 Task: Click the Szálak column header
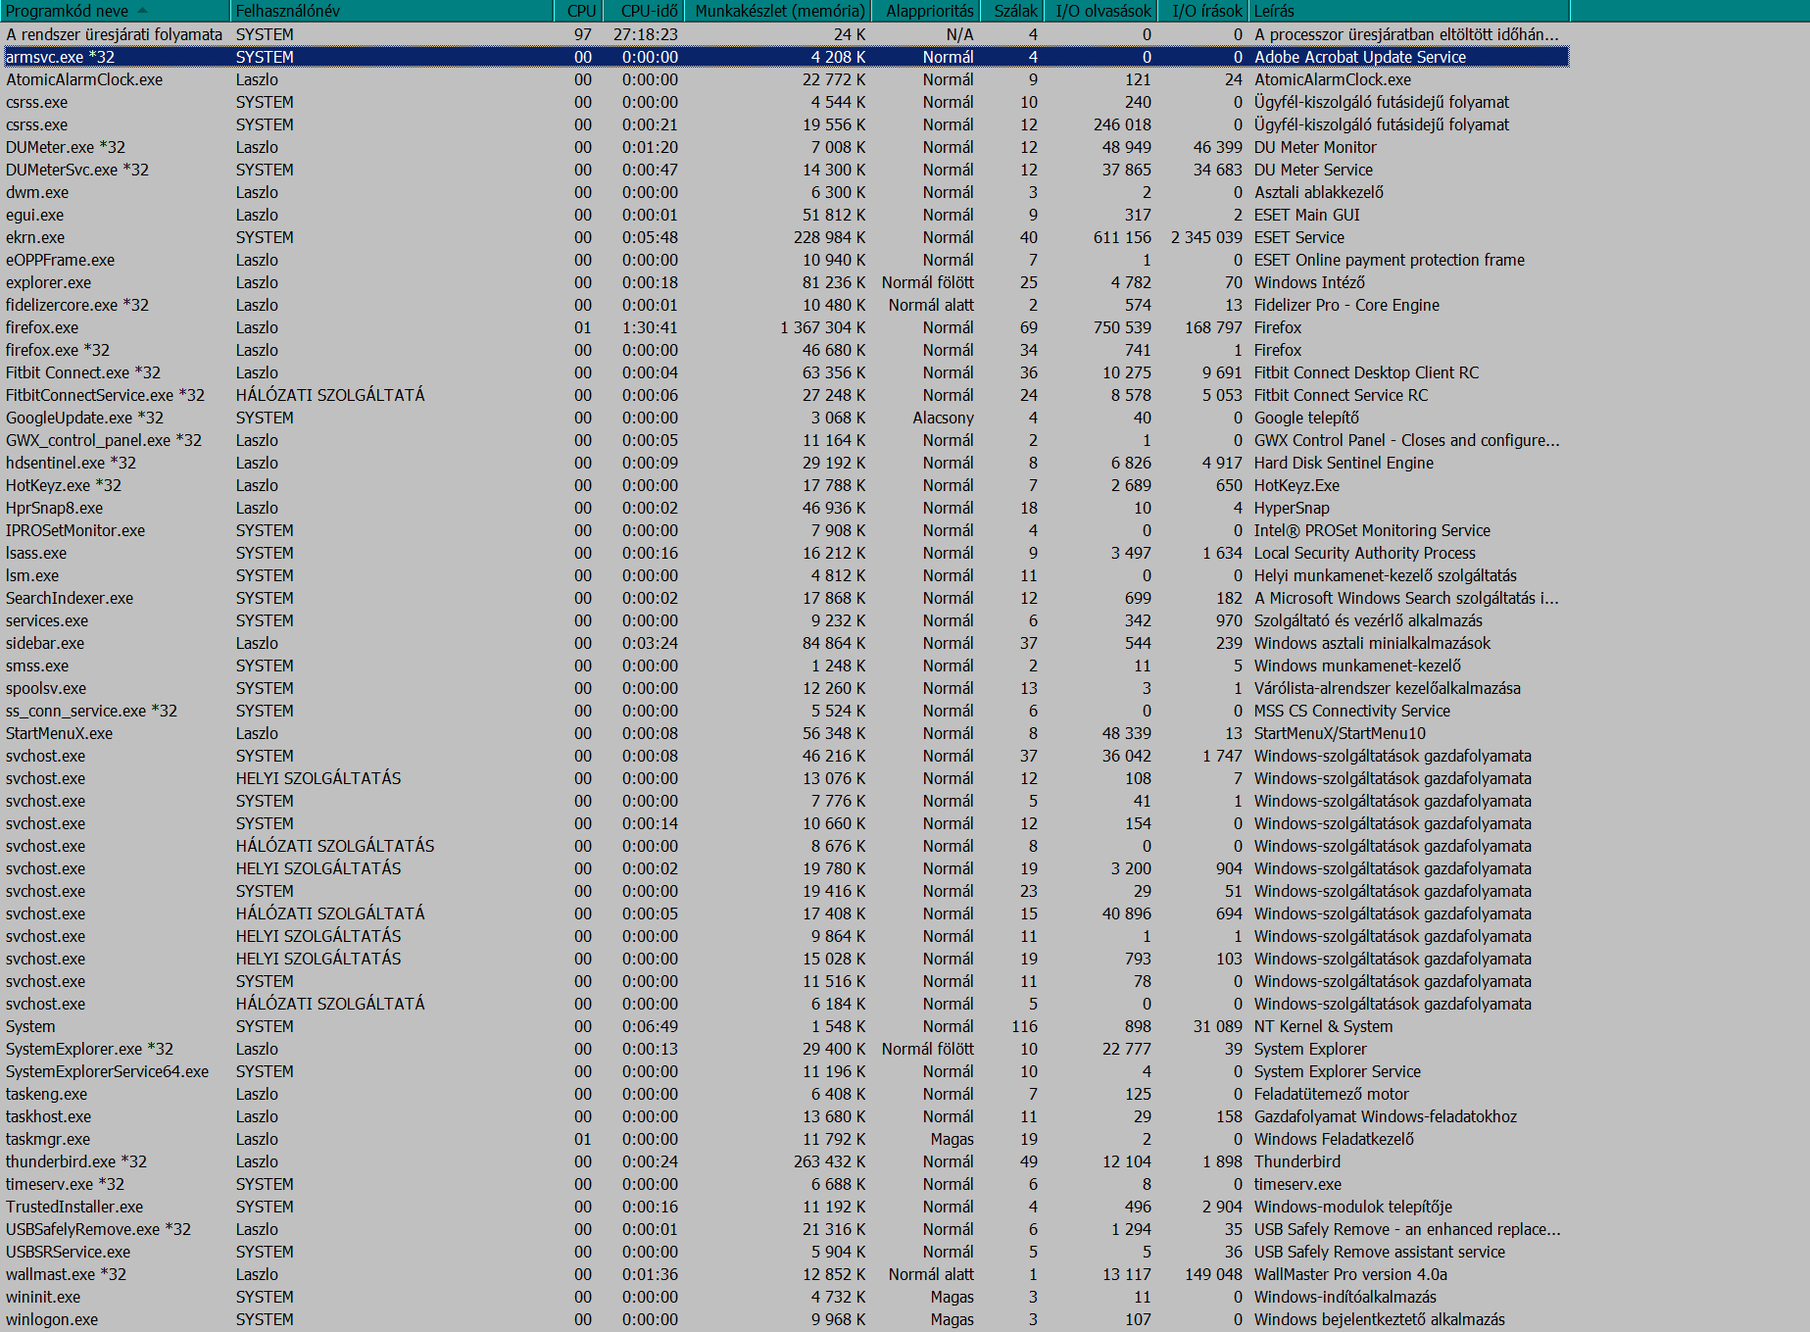point(1012,11)
